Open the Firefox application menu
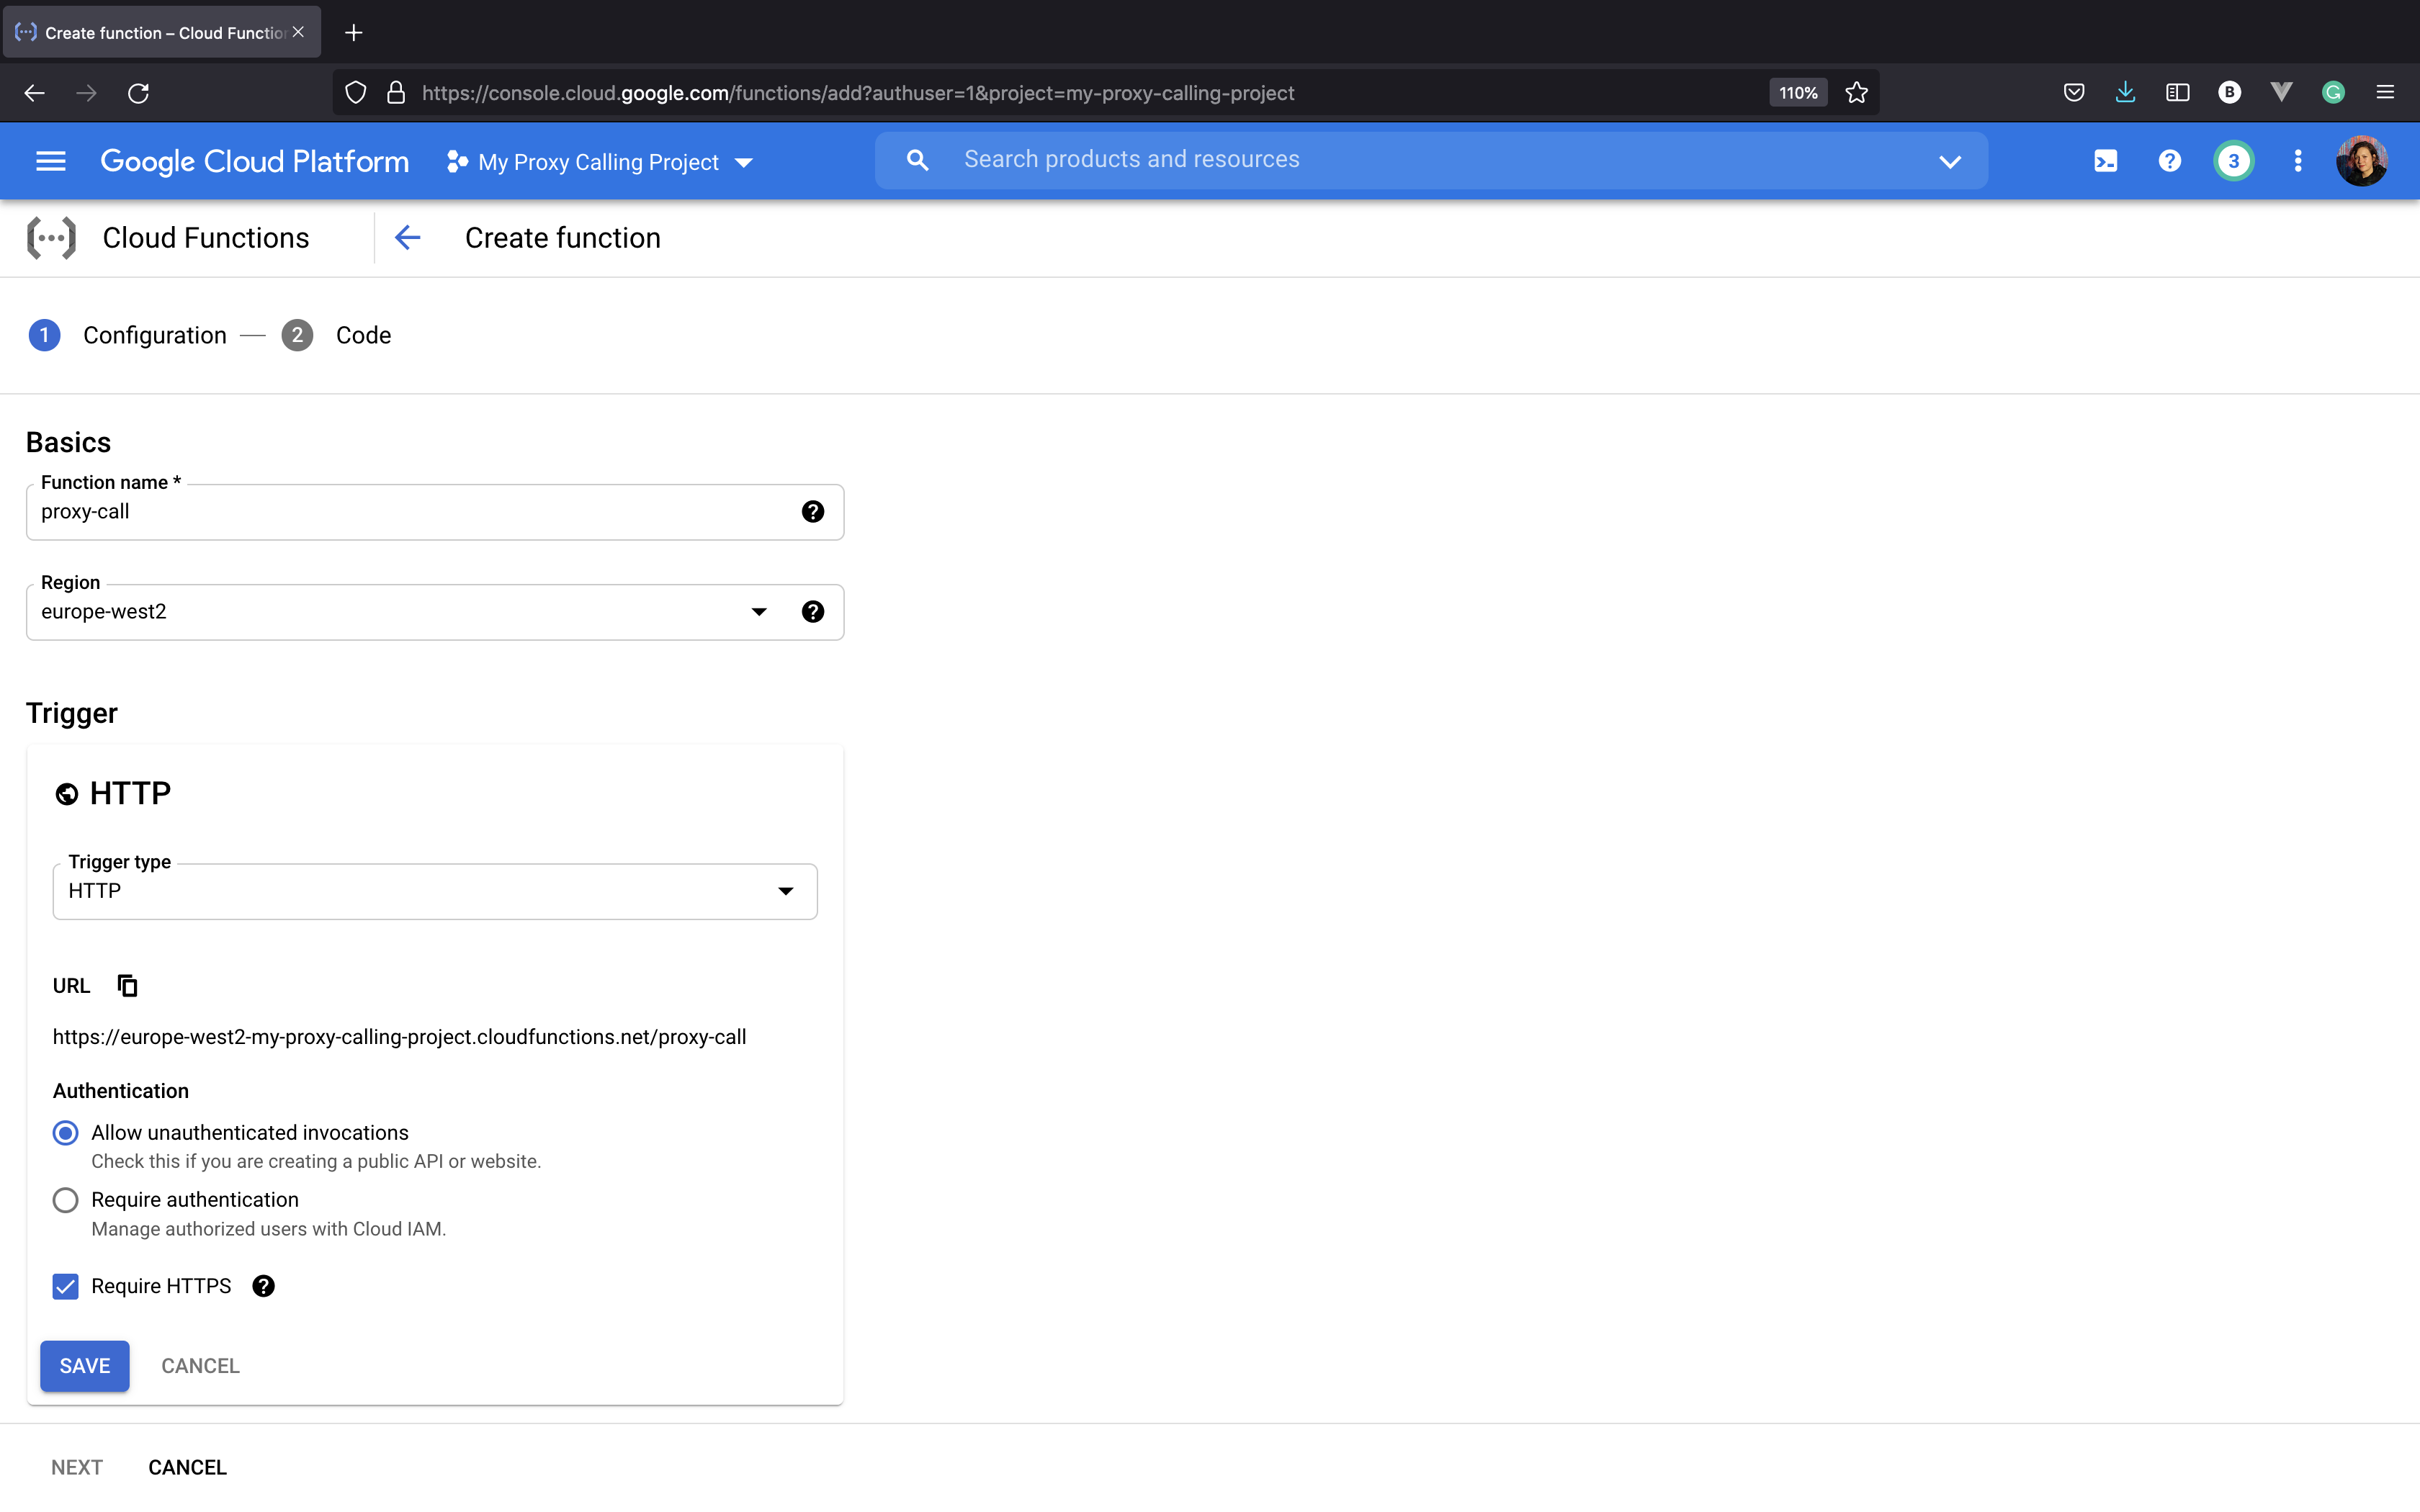2420x1512 pixels. pos(2386,93)
